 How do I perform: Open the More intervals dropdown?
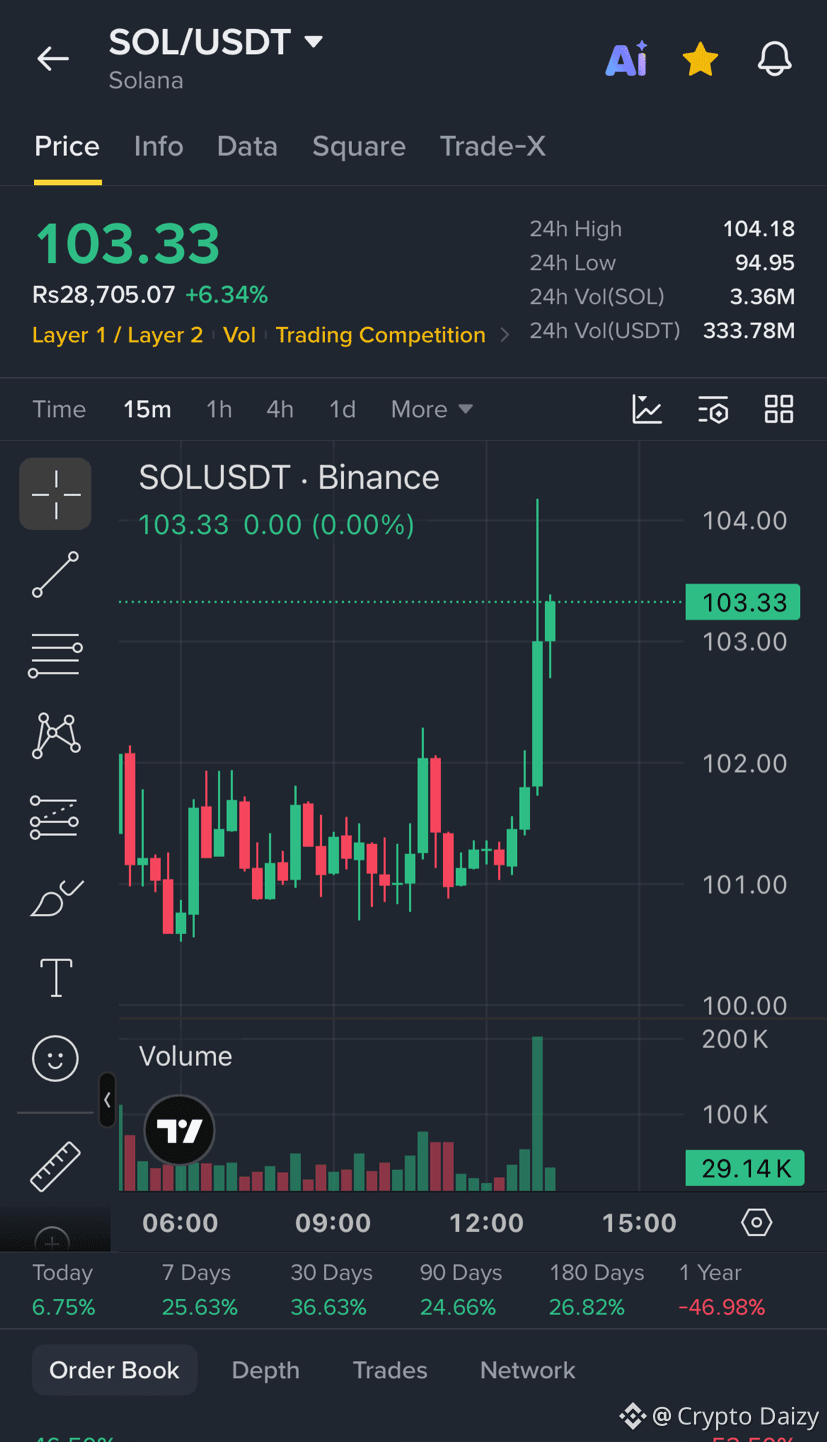(x=431, y=409)
